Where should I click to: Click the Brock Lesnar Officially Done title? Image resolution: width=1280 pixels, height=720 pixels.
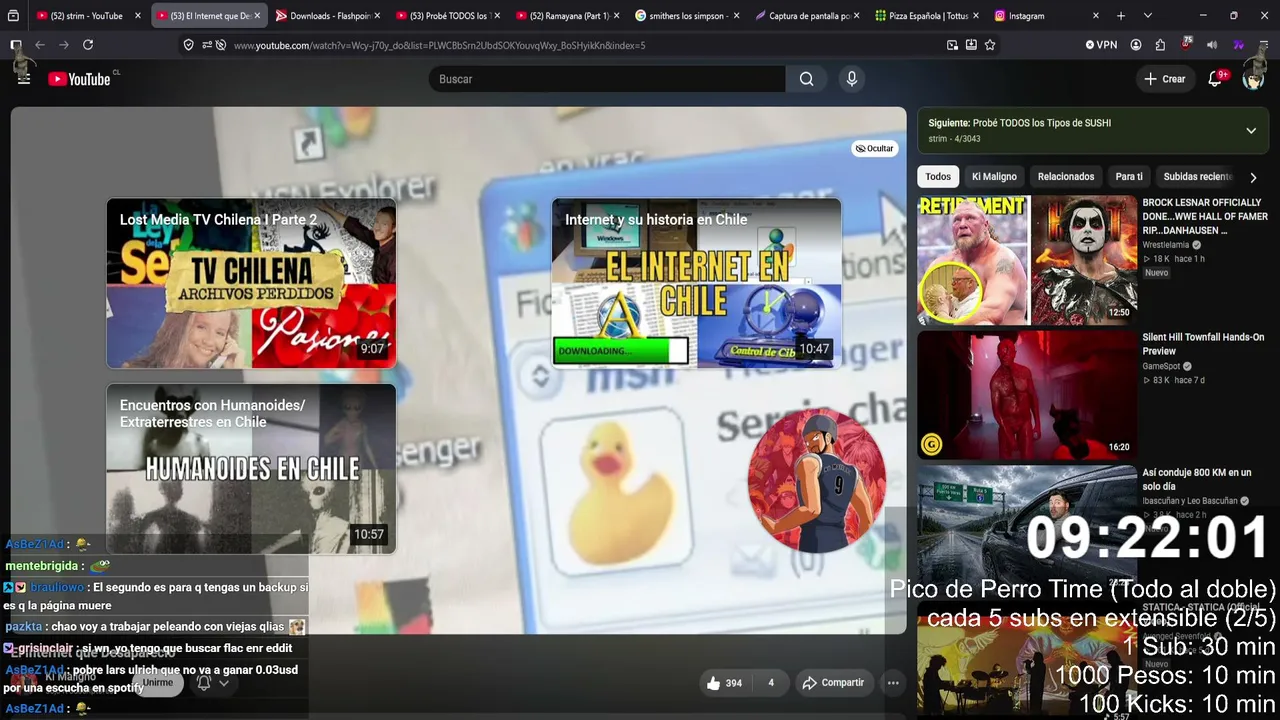1205,217
